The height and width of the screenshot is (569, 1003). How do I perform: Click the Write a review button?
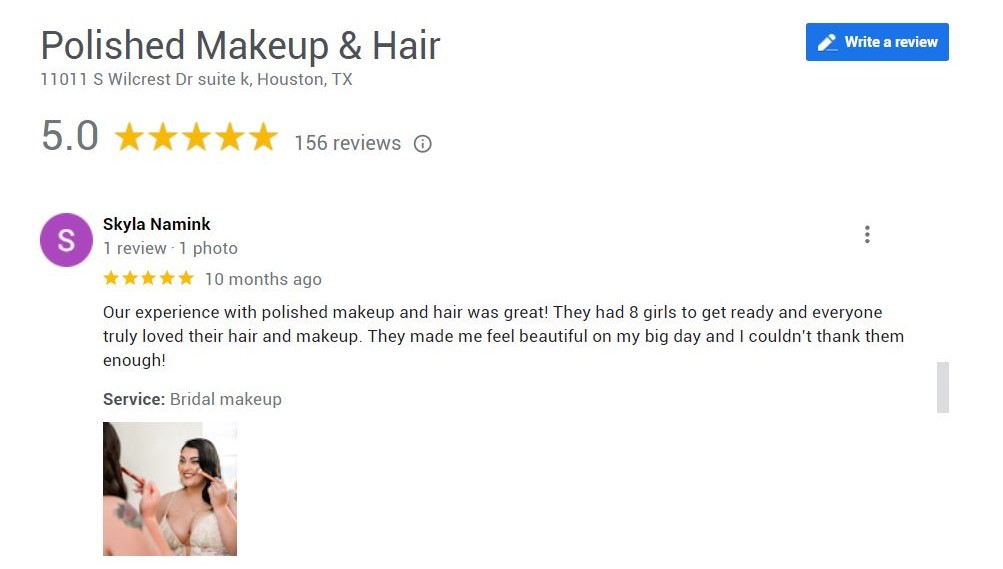click(877, 42)
